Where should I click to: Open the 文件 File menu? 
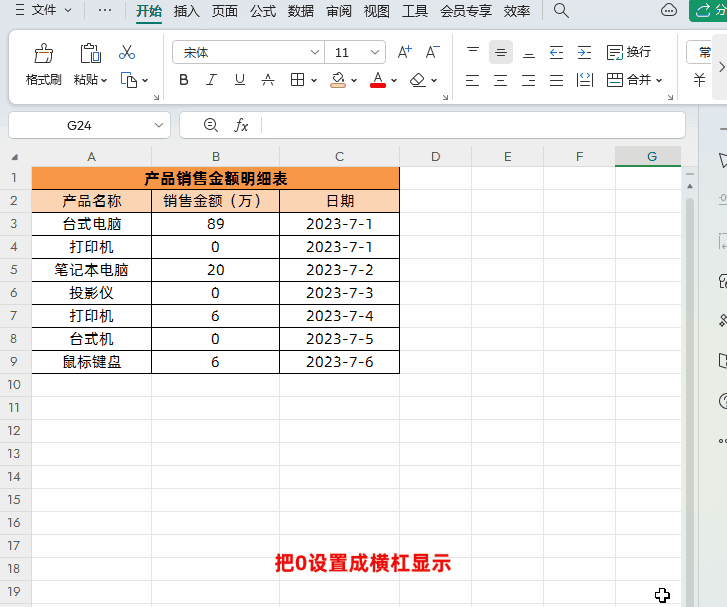(x=44, y=10)
